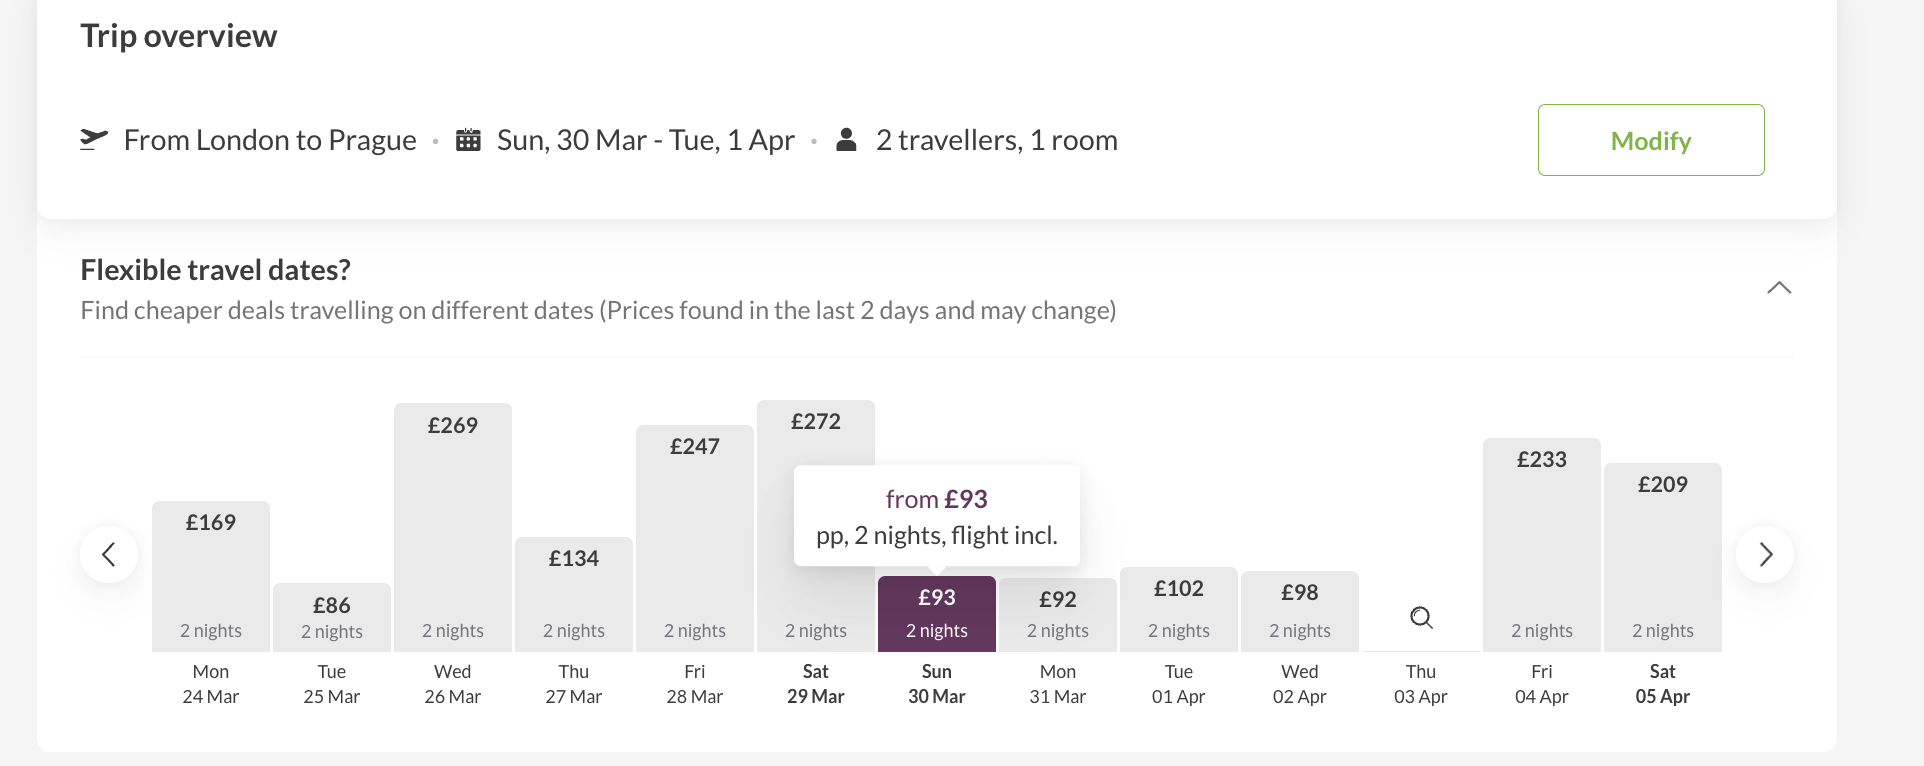The image size is (1924, 766).
Task: Choose the £269 Wed 26 Mar bar
Action: (453, 527)
